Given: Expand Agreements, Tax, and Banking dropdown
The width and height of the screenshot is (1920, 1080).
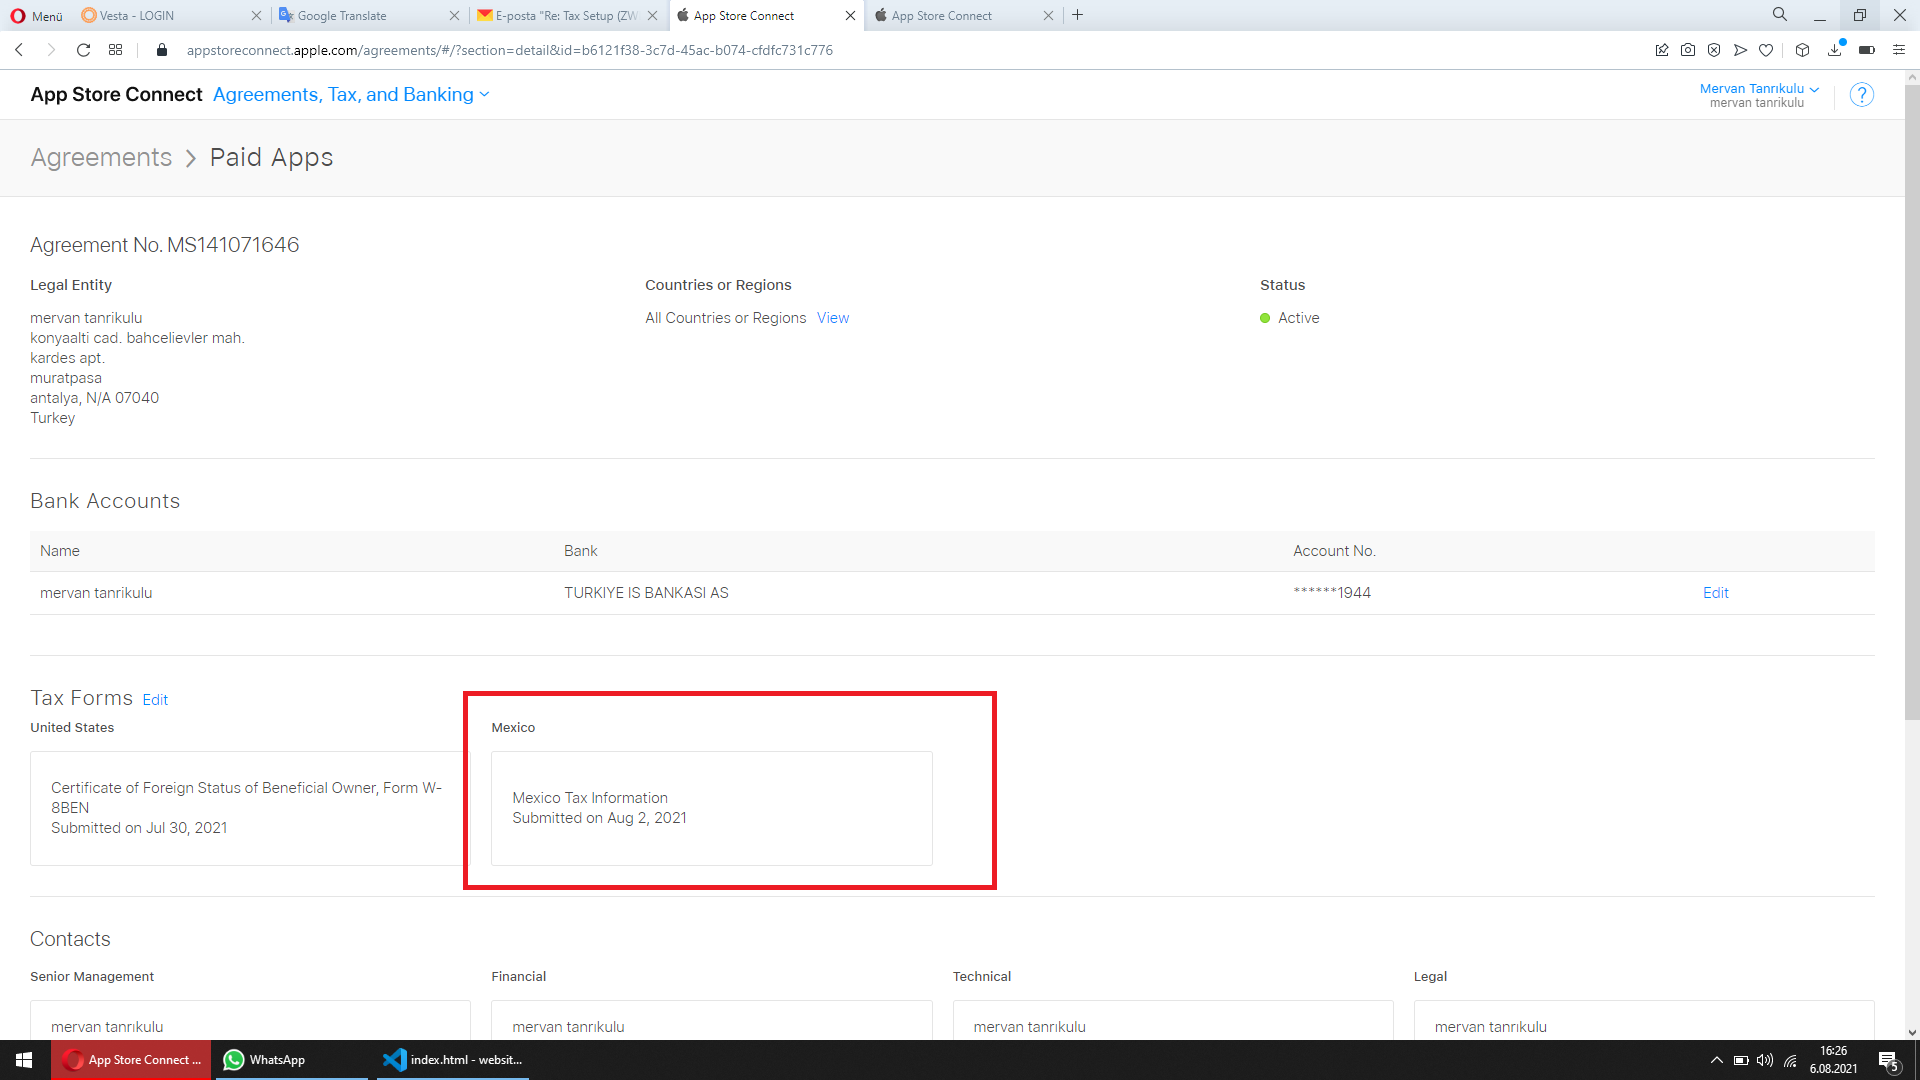Looking at the screenshot, I should pyautogui.click(x=351, y=94).
